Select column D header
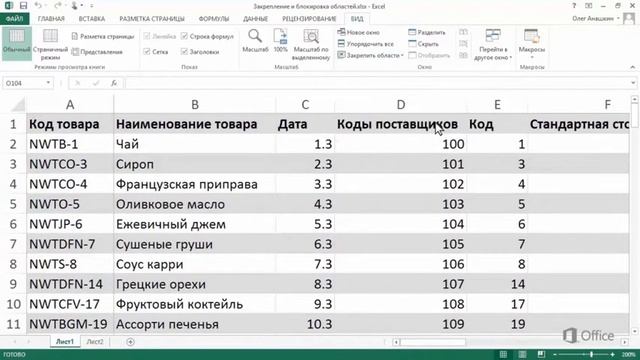This screenshot has width=640, height=360. point(401,105)
